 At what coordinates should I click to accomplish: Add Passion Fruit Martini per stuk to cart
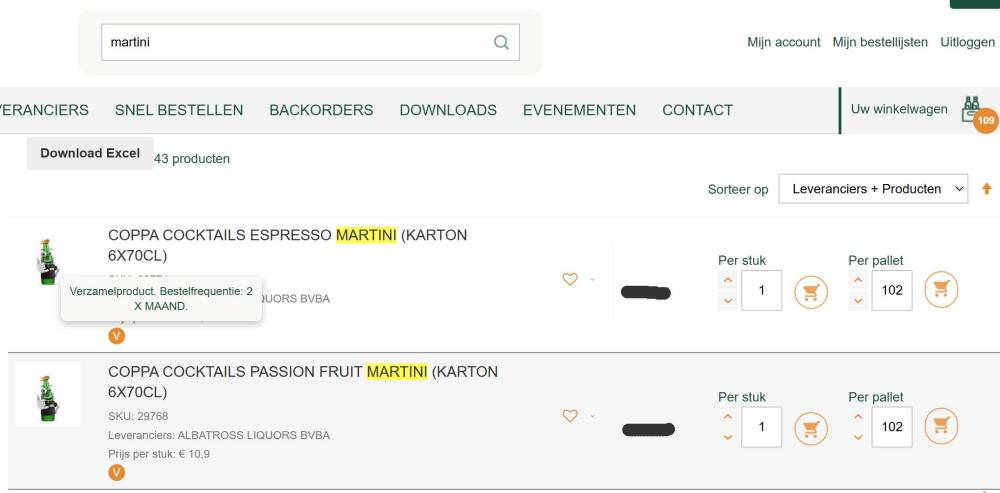[811, 429]
